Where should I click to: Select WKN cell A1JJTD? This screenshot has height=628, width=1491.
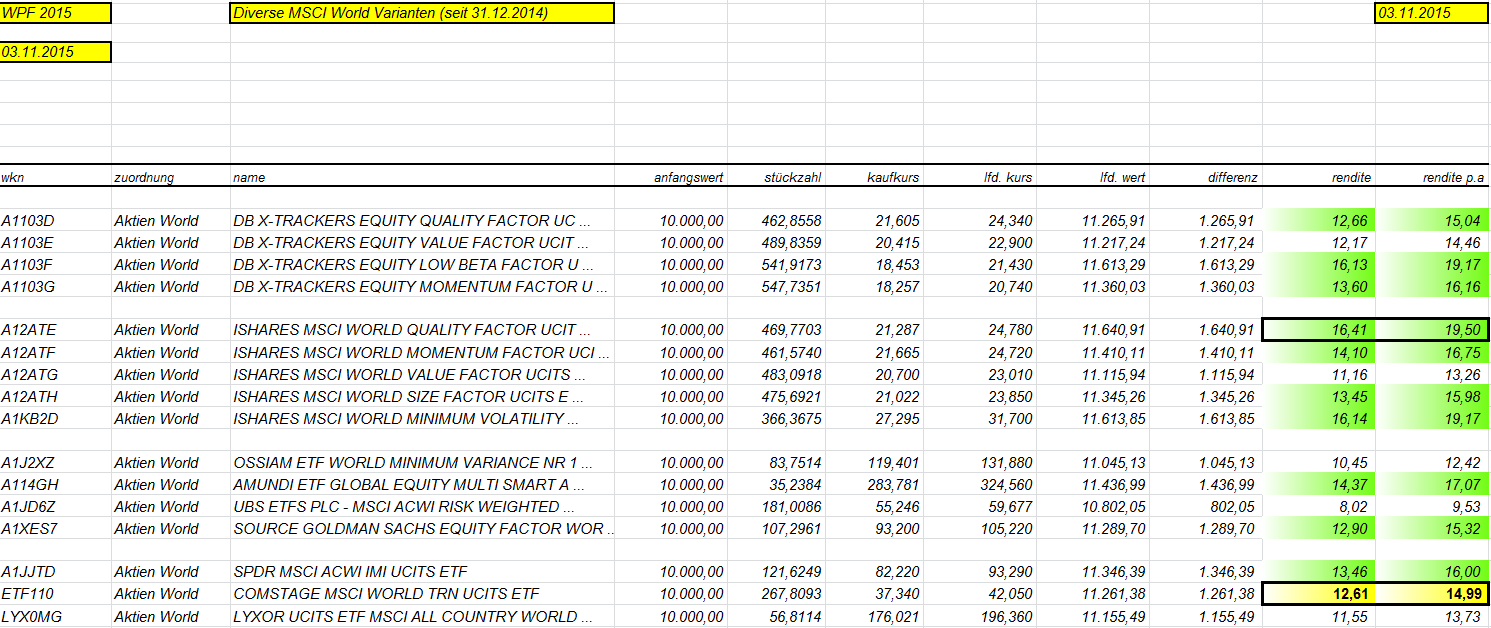(56, 572)
